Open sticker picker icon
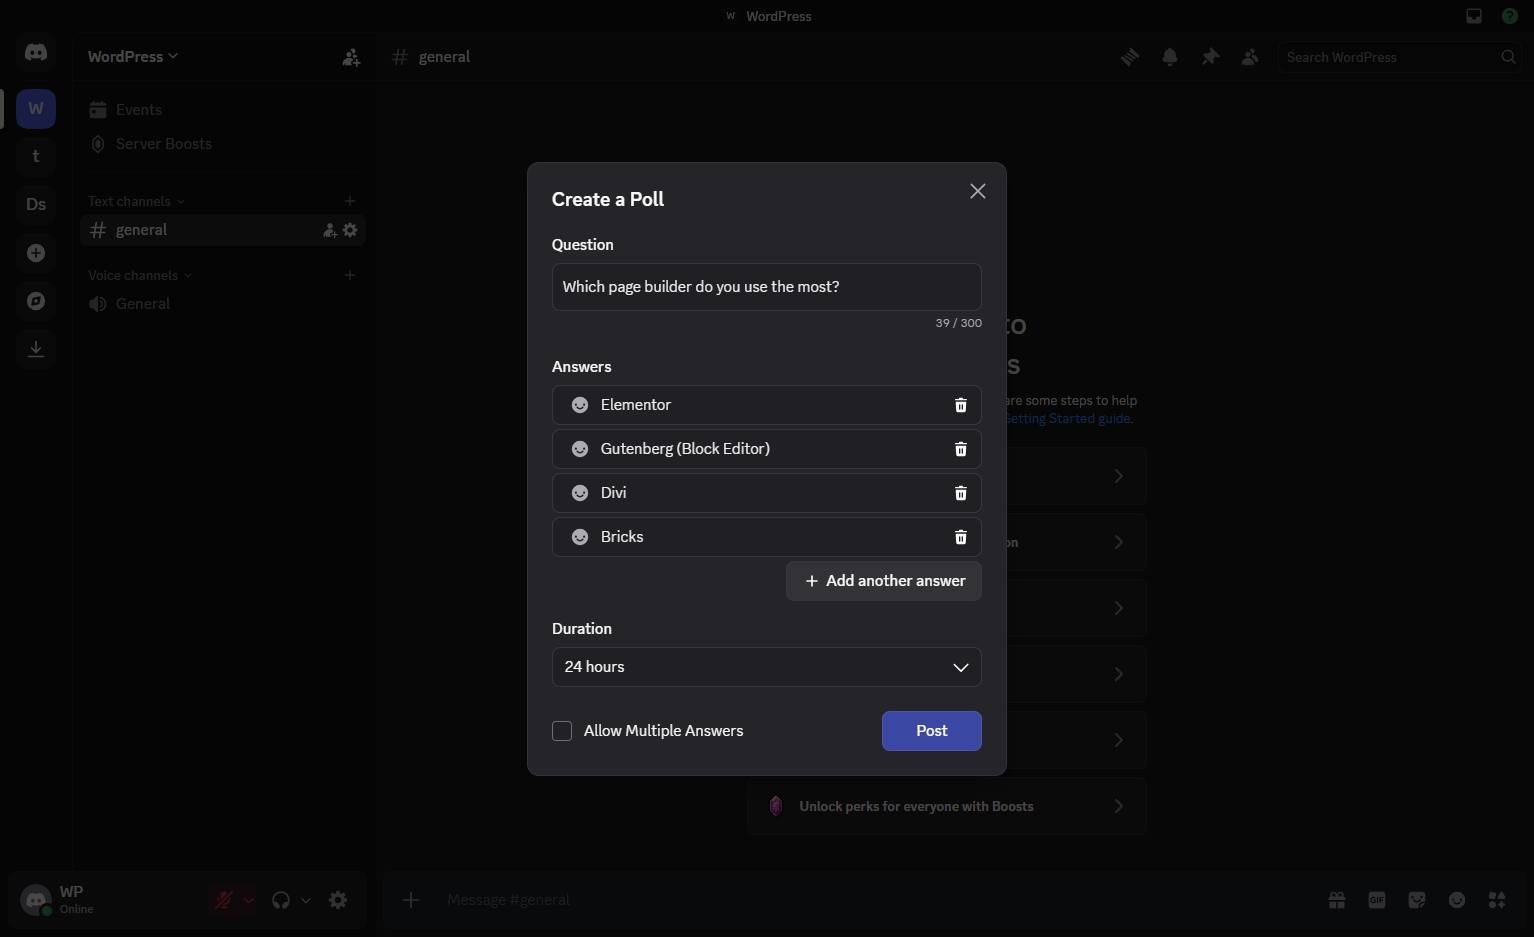The height and width of the screenshot is (937, 1534). tap(1417, 900)
